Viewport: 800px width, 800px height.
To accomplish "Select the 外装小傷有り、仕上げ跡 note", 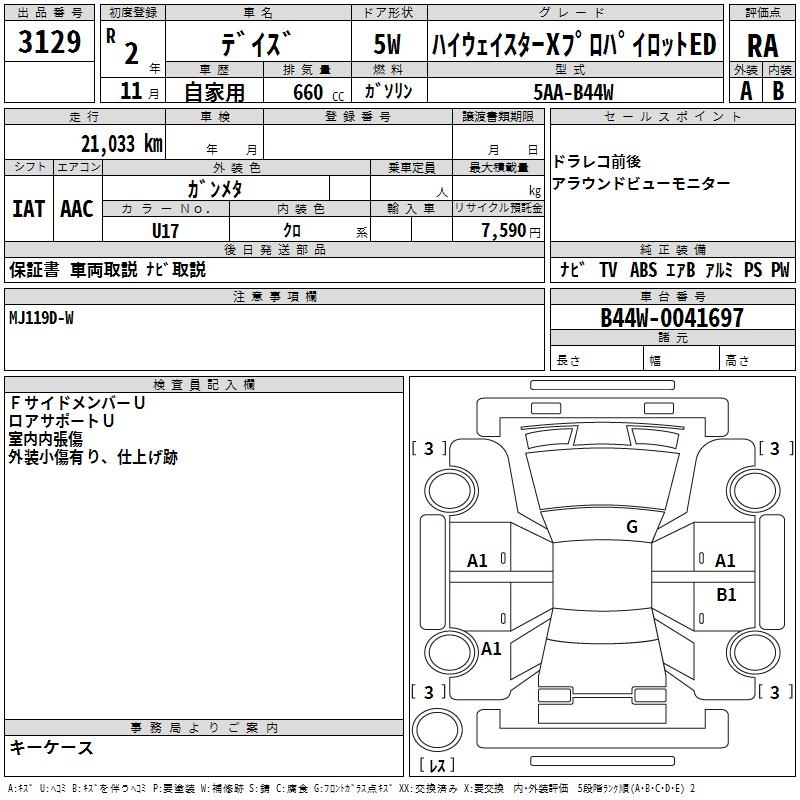I will pyautogui.click(x=93, y=457).
